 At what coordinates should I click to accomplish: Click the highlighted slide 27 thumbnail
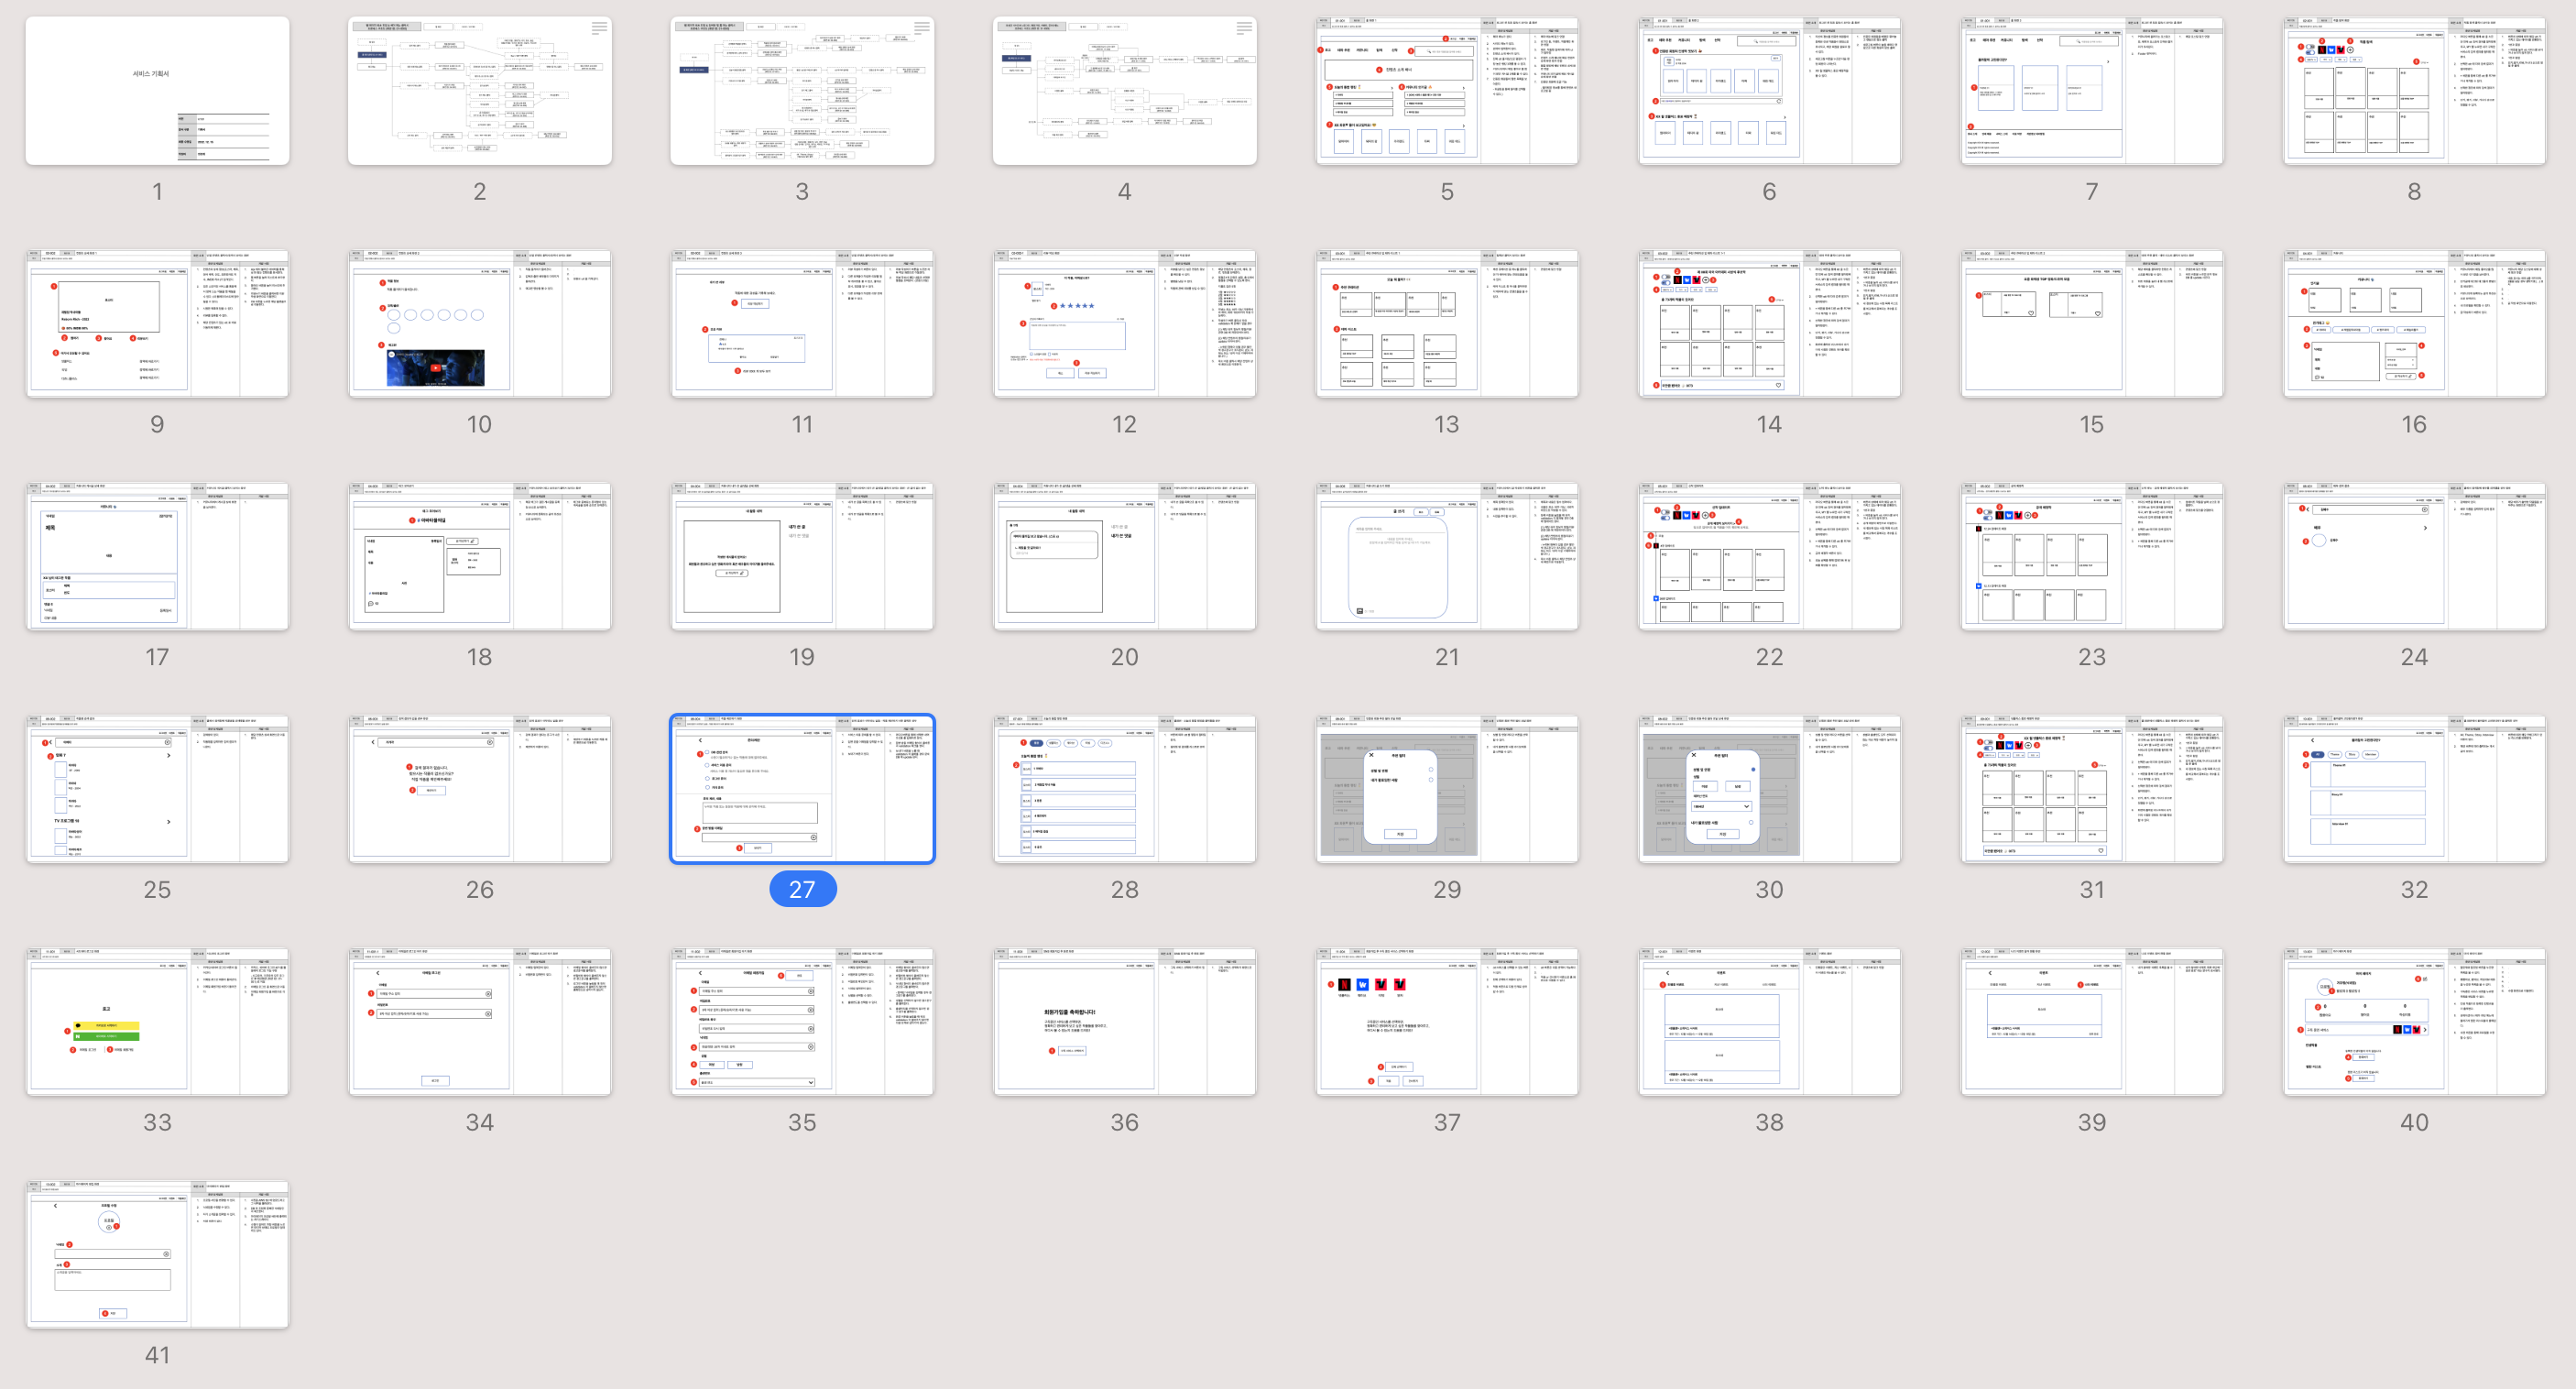pyautogui.click(x=802, y=789)
